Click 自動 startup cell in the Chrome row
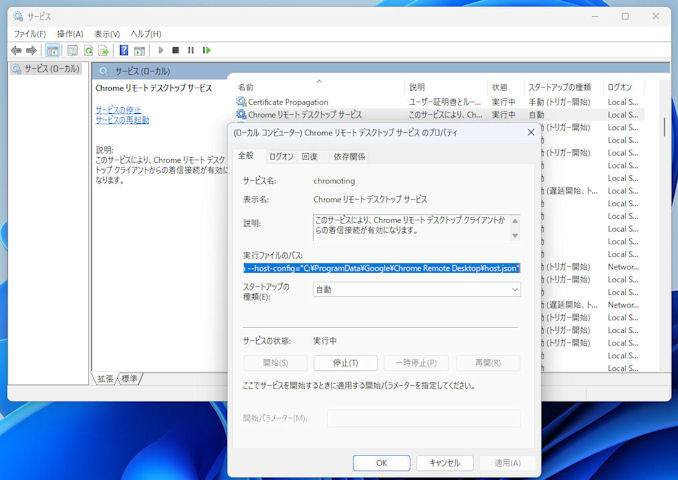Screen dimensions: 678x480 tap(537, 115)
